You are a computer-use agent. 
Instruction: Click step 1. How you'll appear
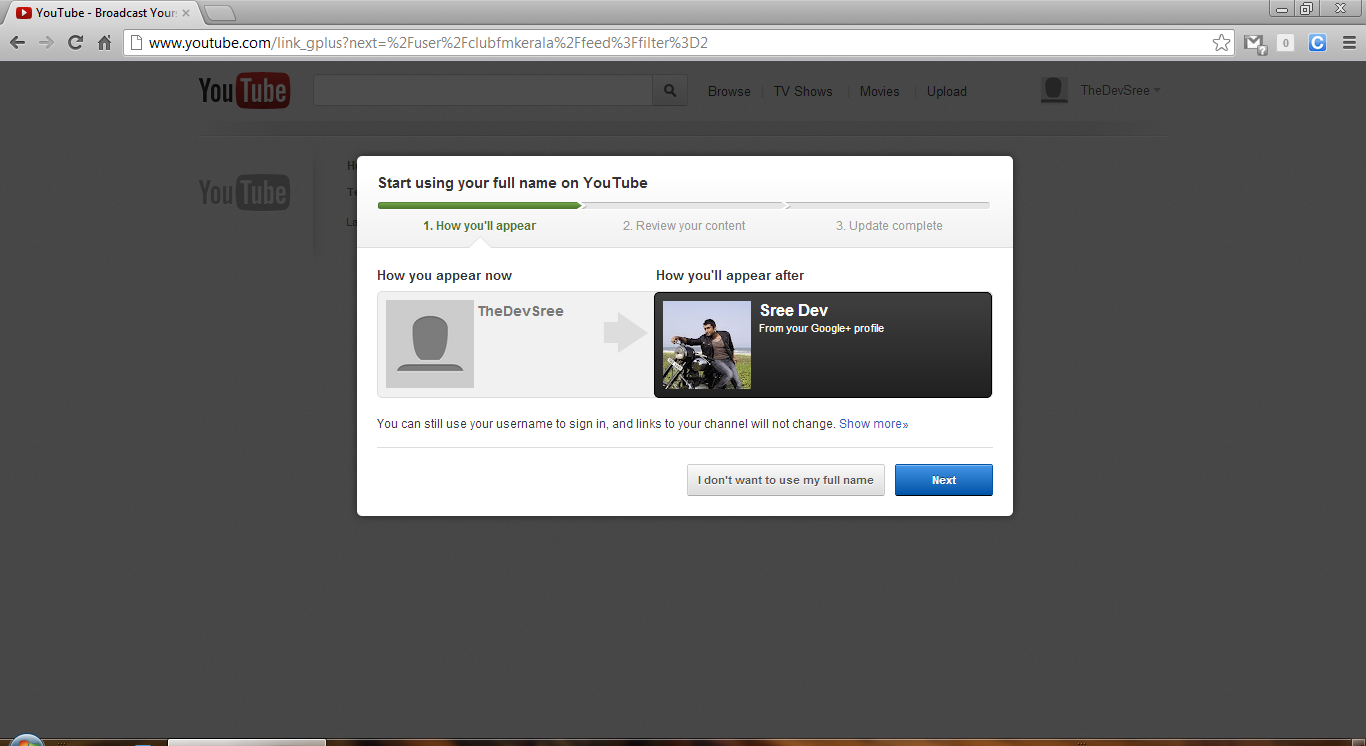tap(480, 226)
